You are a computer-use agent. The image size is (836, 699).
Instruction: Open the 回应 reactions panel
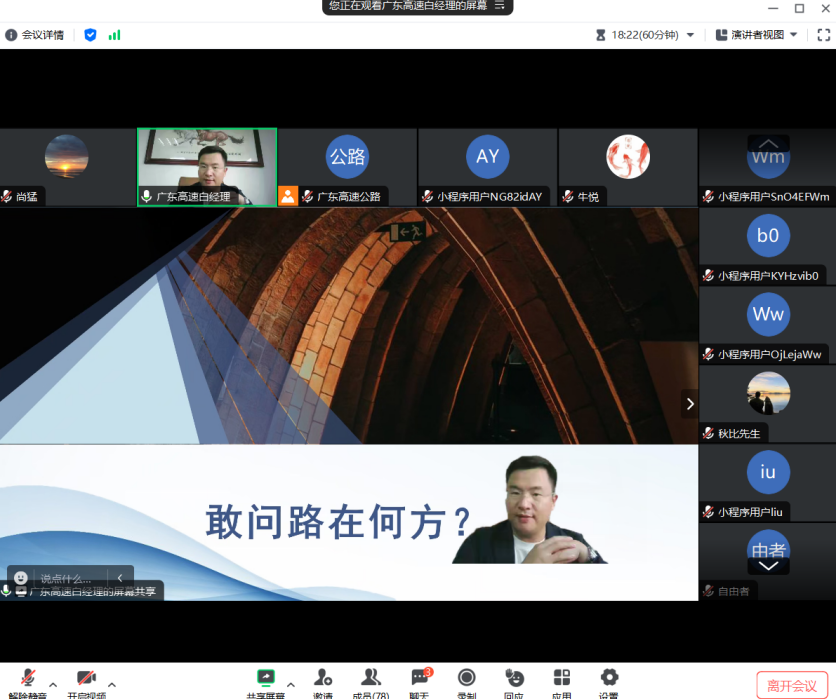coord(514,682)
